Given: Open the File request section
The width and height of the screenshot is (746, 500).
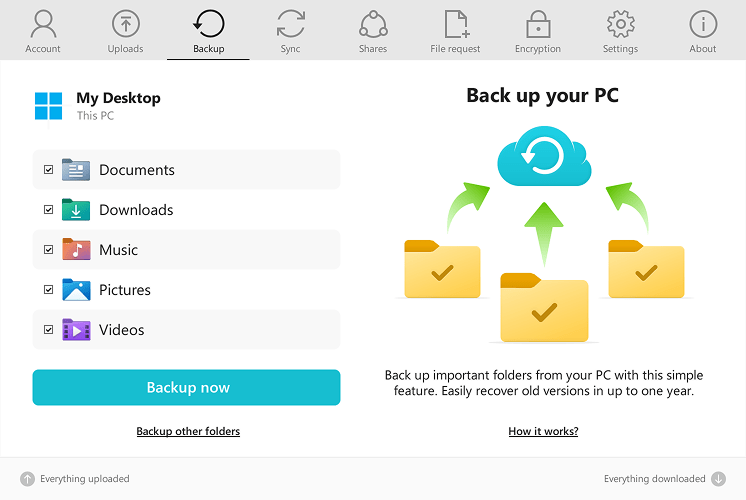Looking at the screenshot, I should coord(455,31).
